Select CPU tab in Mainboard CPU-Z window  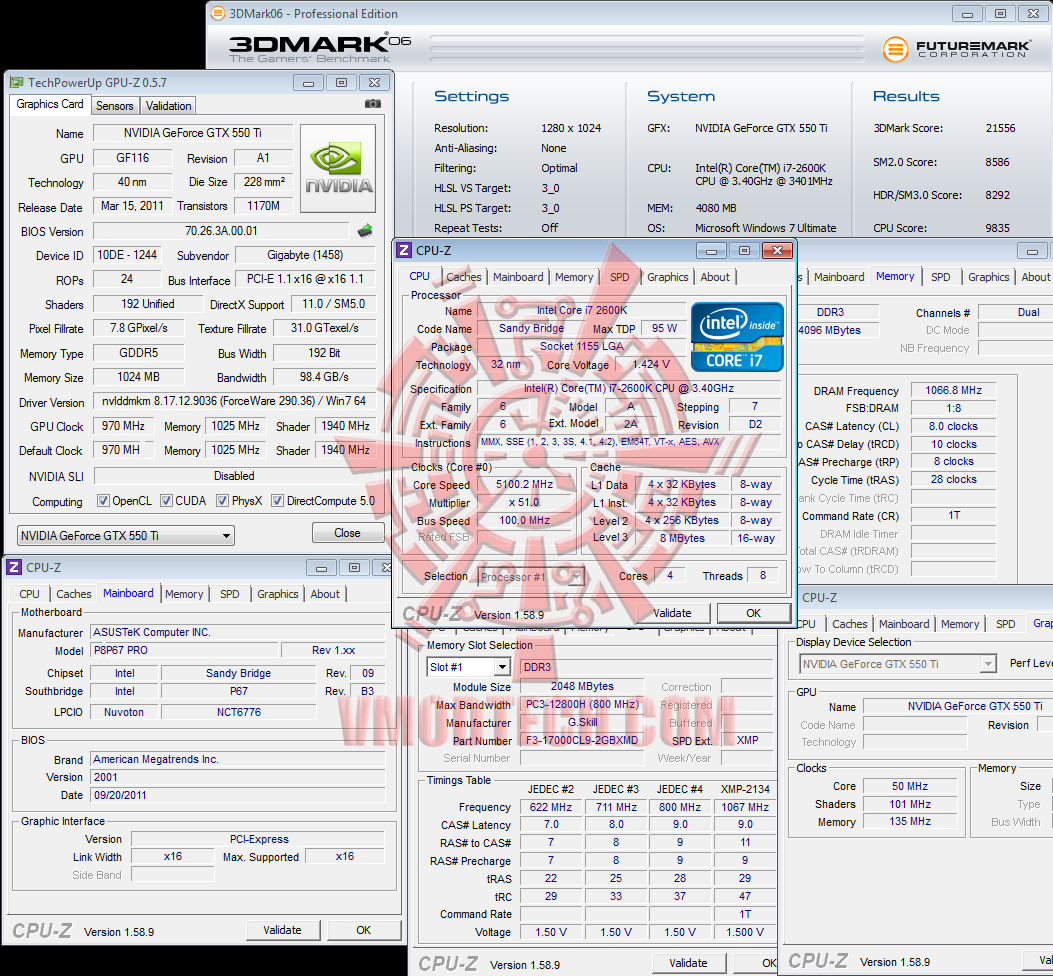(30, 594)
